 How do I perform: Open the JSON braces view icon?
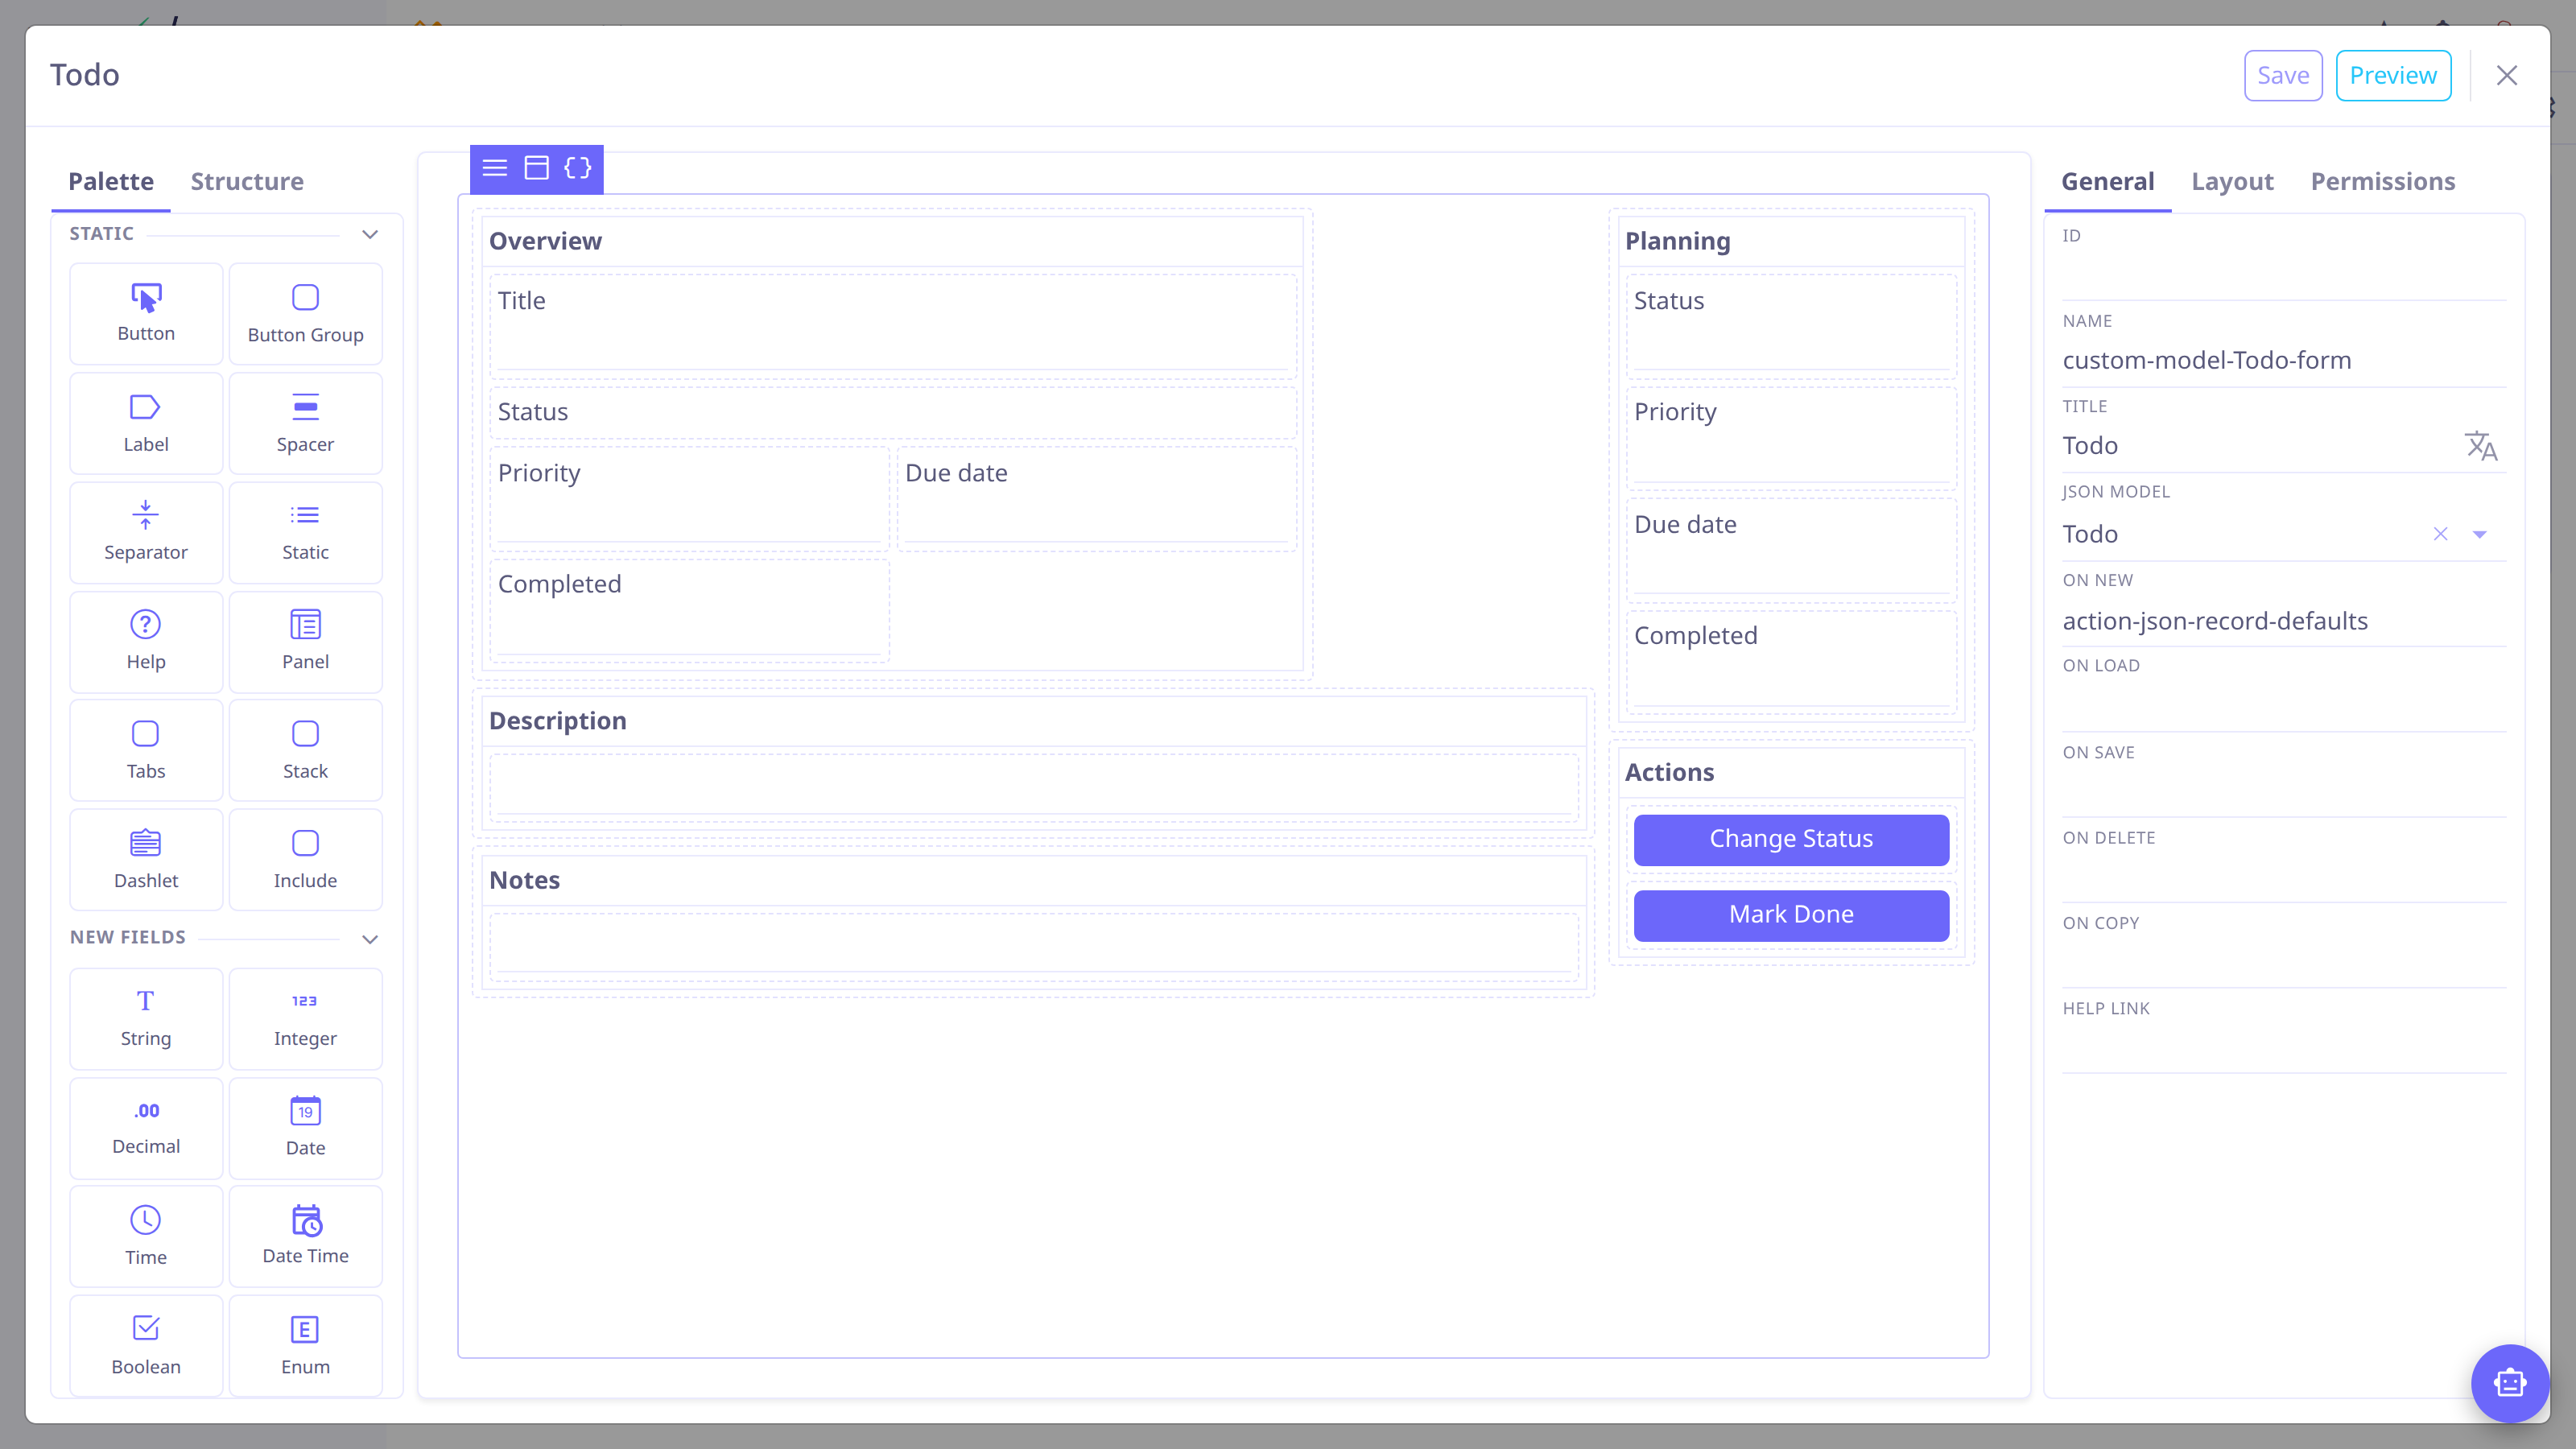tap(578, 168)
